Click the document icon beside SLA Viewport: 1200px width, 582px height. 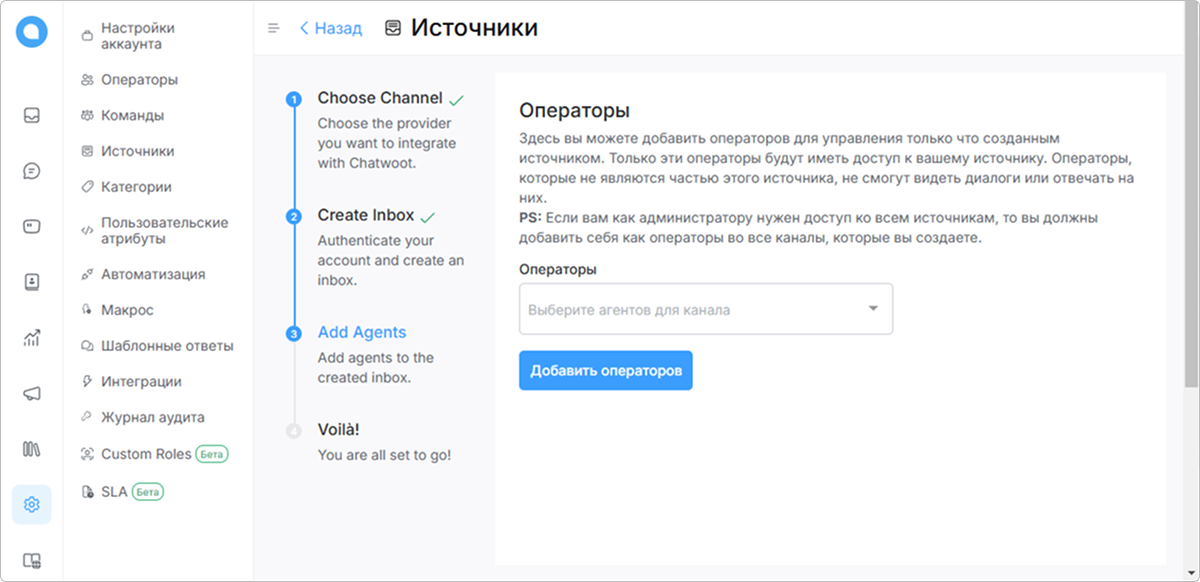(87, 492)
